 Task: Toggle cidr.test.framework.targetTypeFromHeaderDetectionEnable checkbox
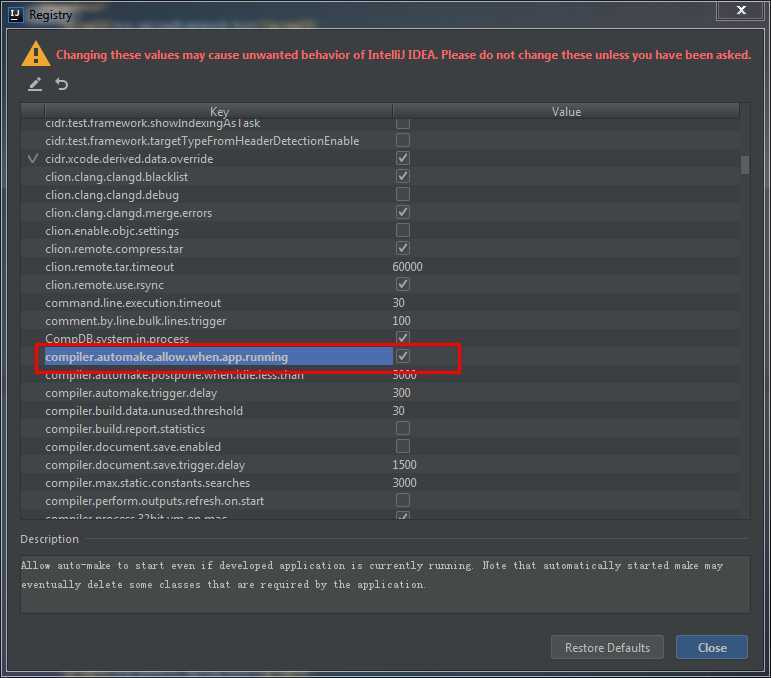pos(402,141)
